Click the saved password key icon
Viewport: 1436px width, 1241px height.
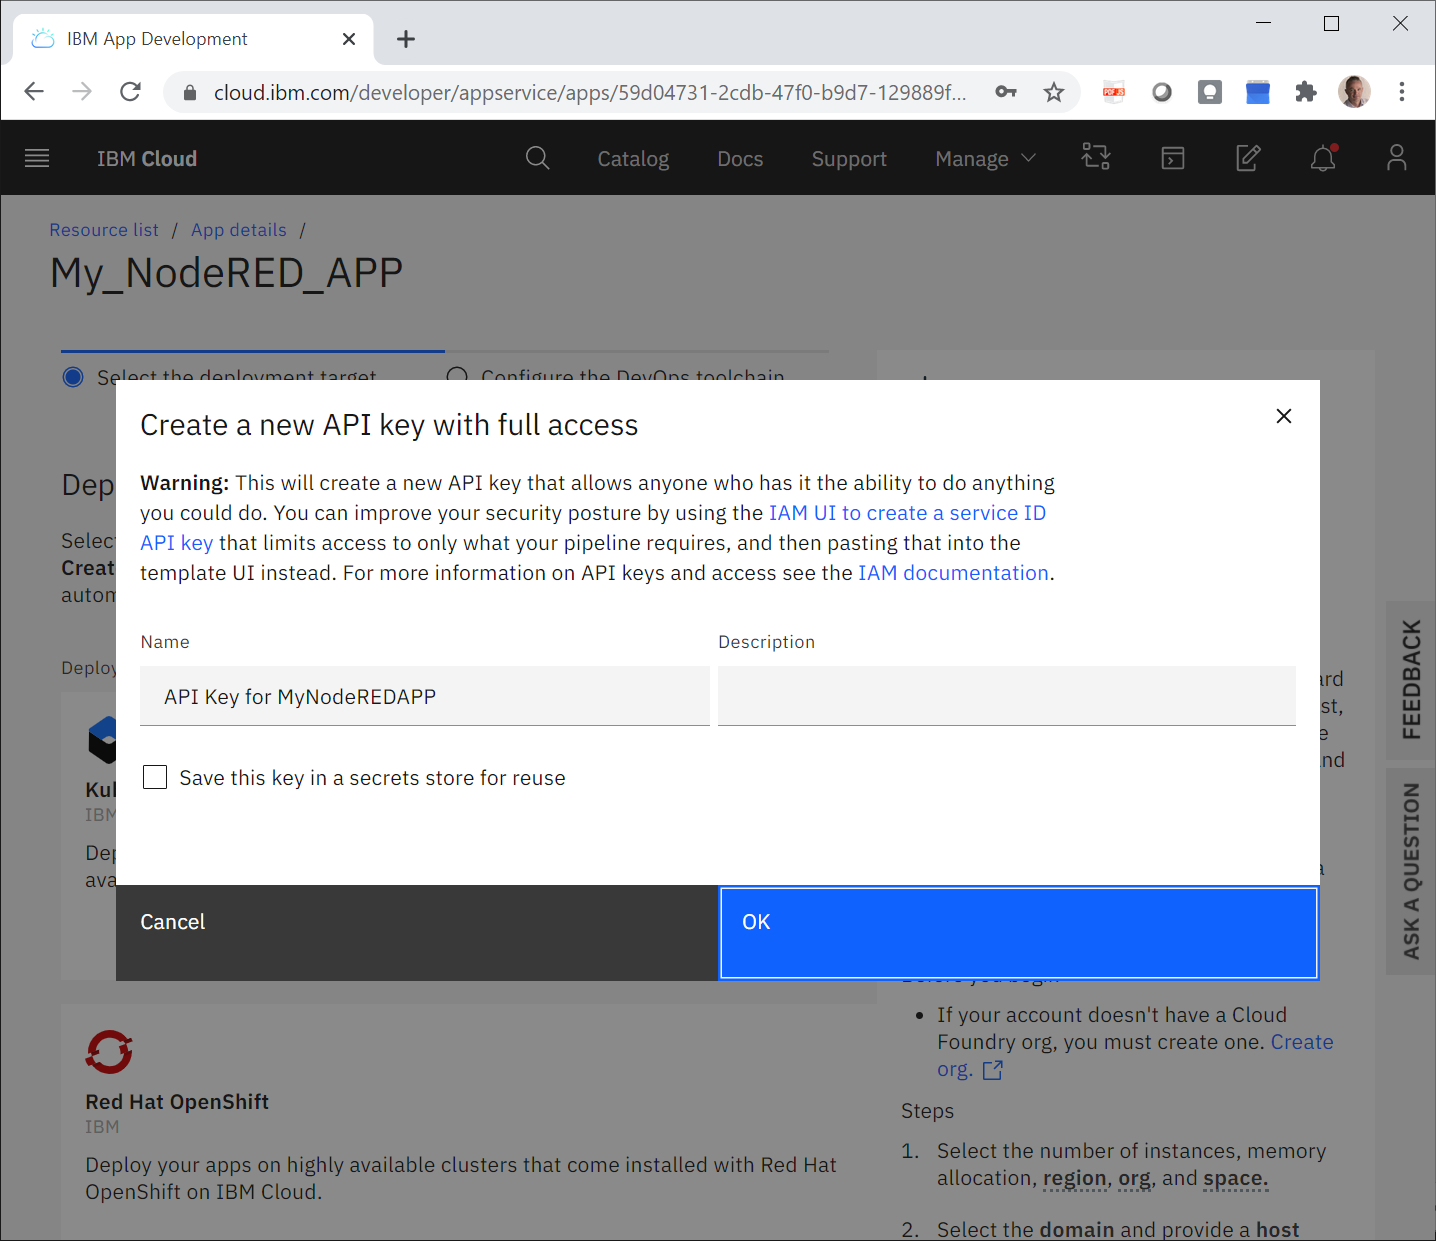click(x=1006, y=92)
